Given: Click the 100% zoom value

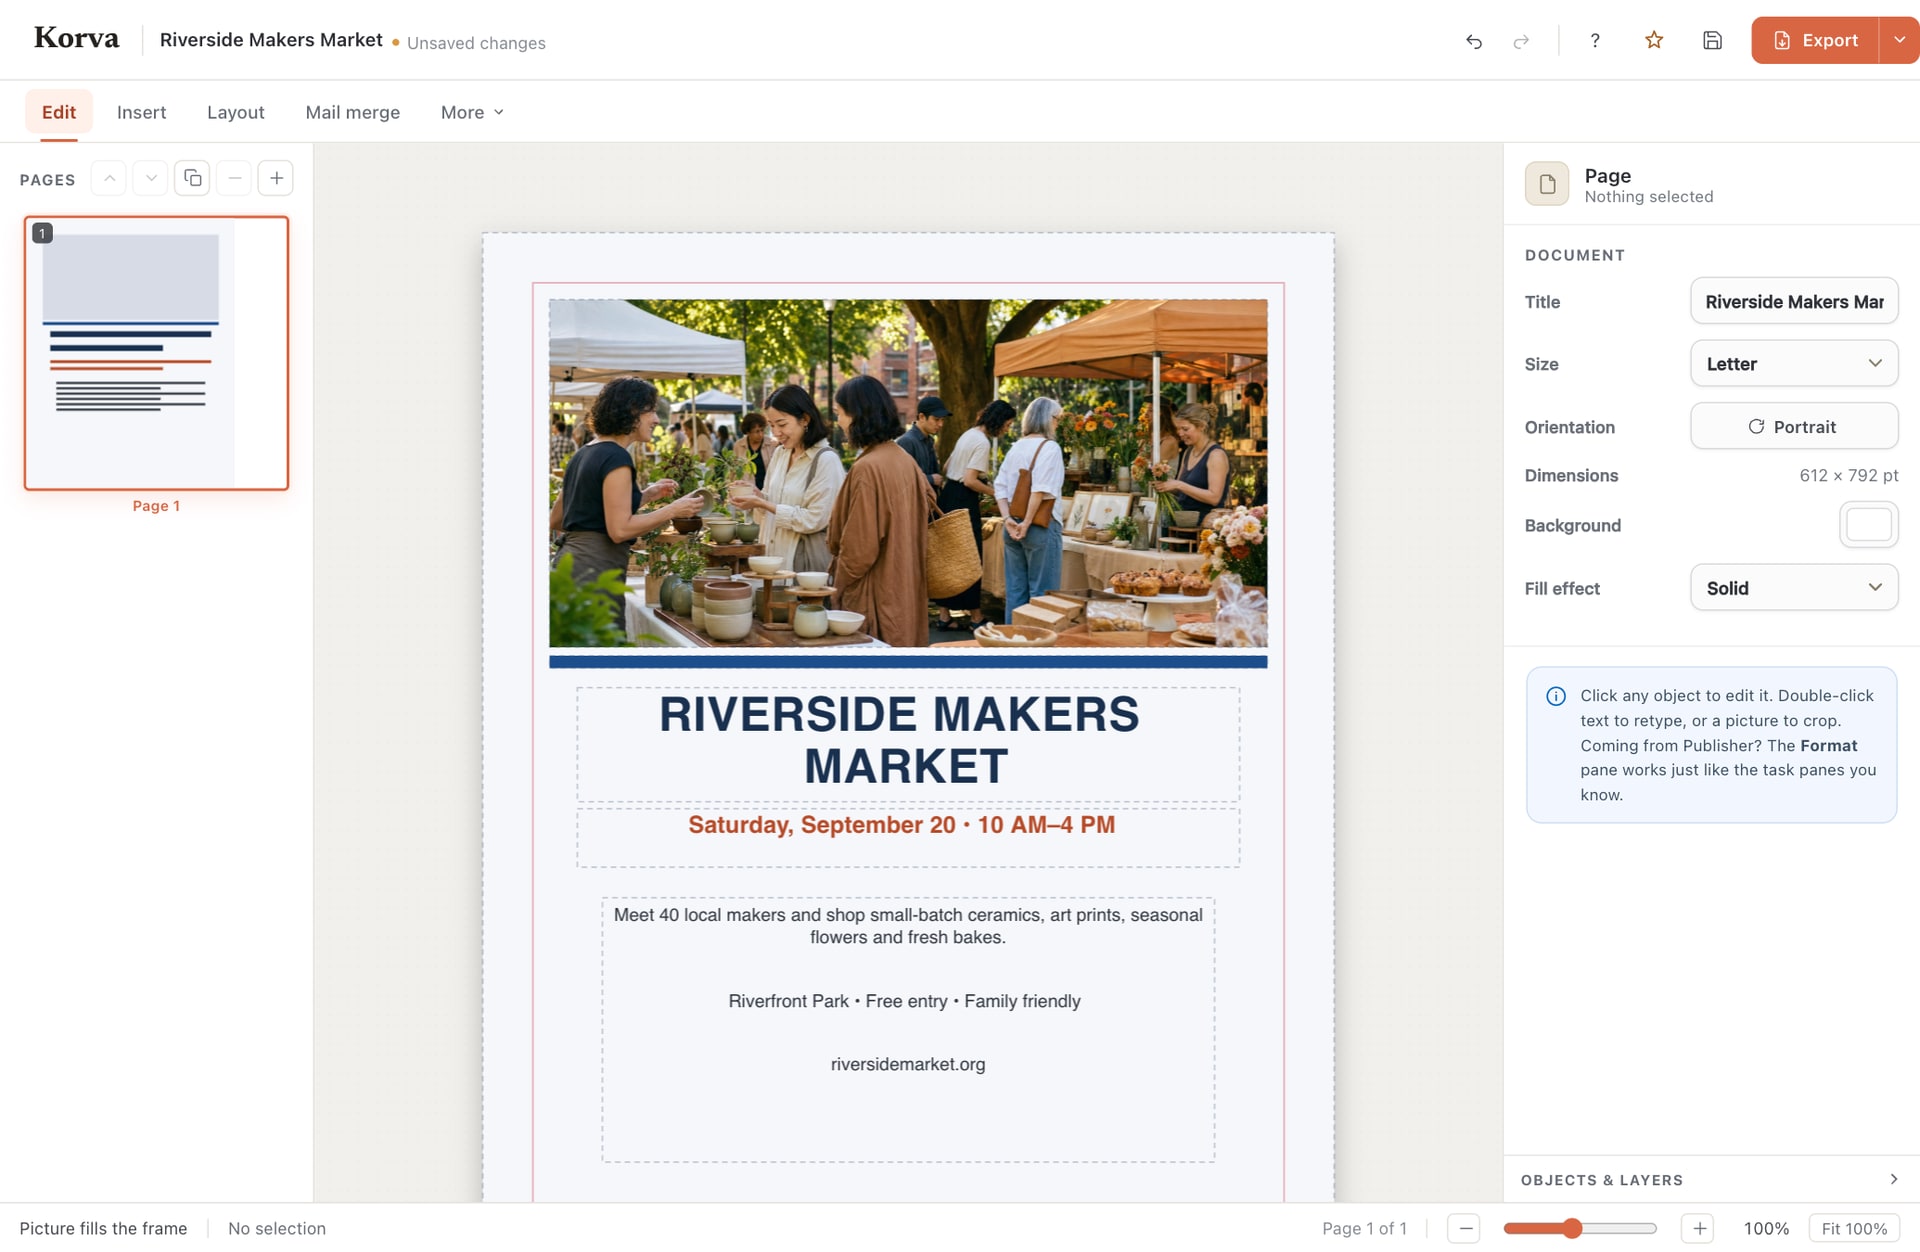Looking at the screenshot, I should pos(1766,1229).
